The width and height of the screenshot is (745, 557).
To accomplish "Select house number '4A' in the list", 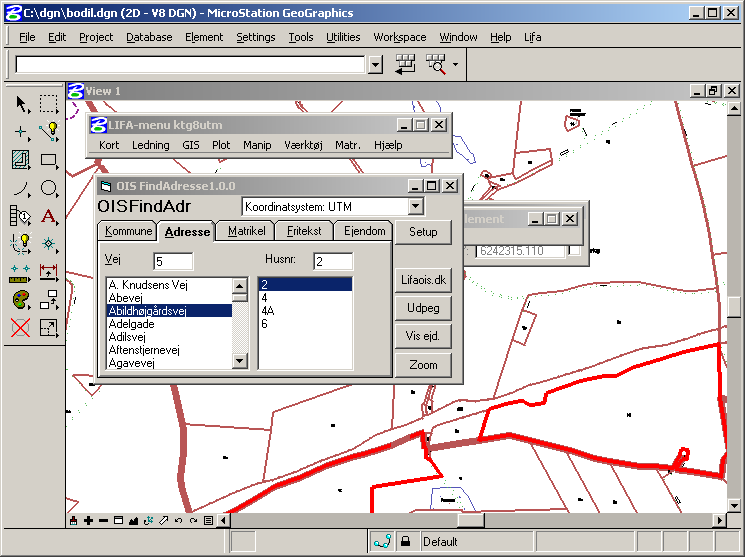I will pyautogui.click(x=268, y=311).
